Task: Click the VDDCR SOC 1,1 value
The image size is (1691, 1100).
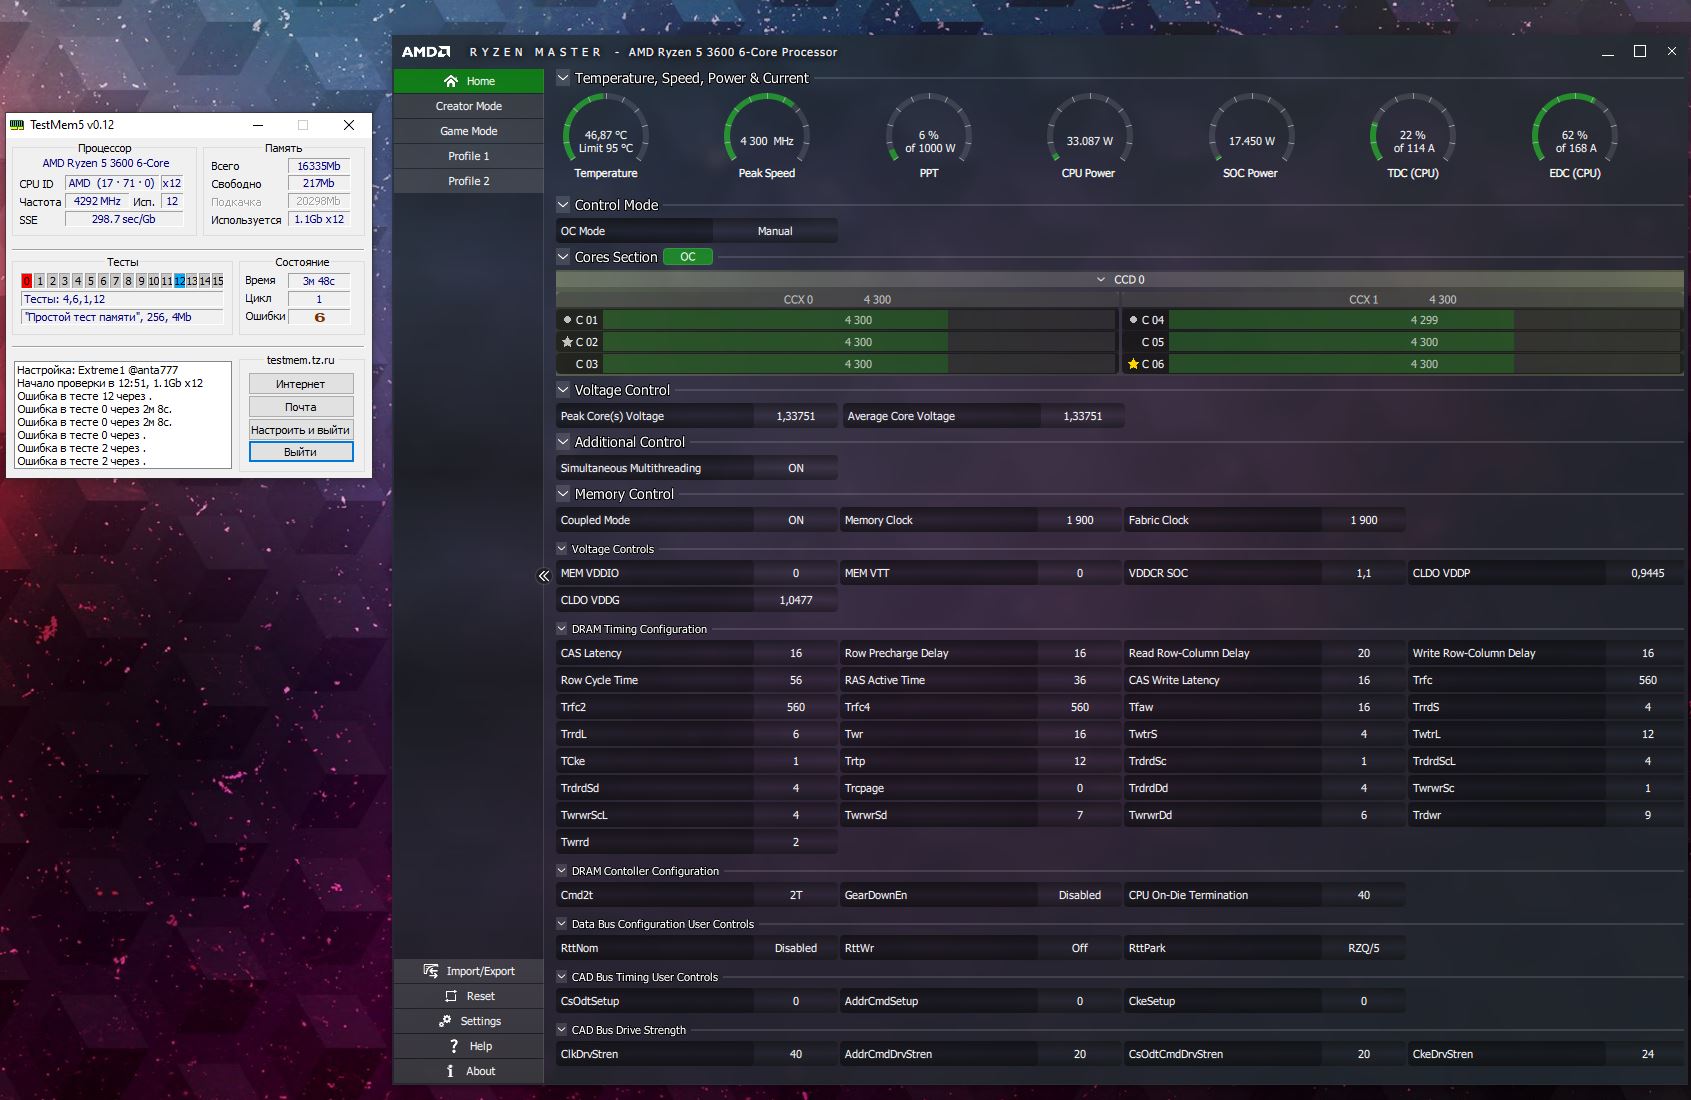Action: pos(1364,573)
